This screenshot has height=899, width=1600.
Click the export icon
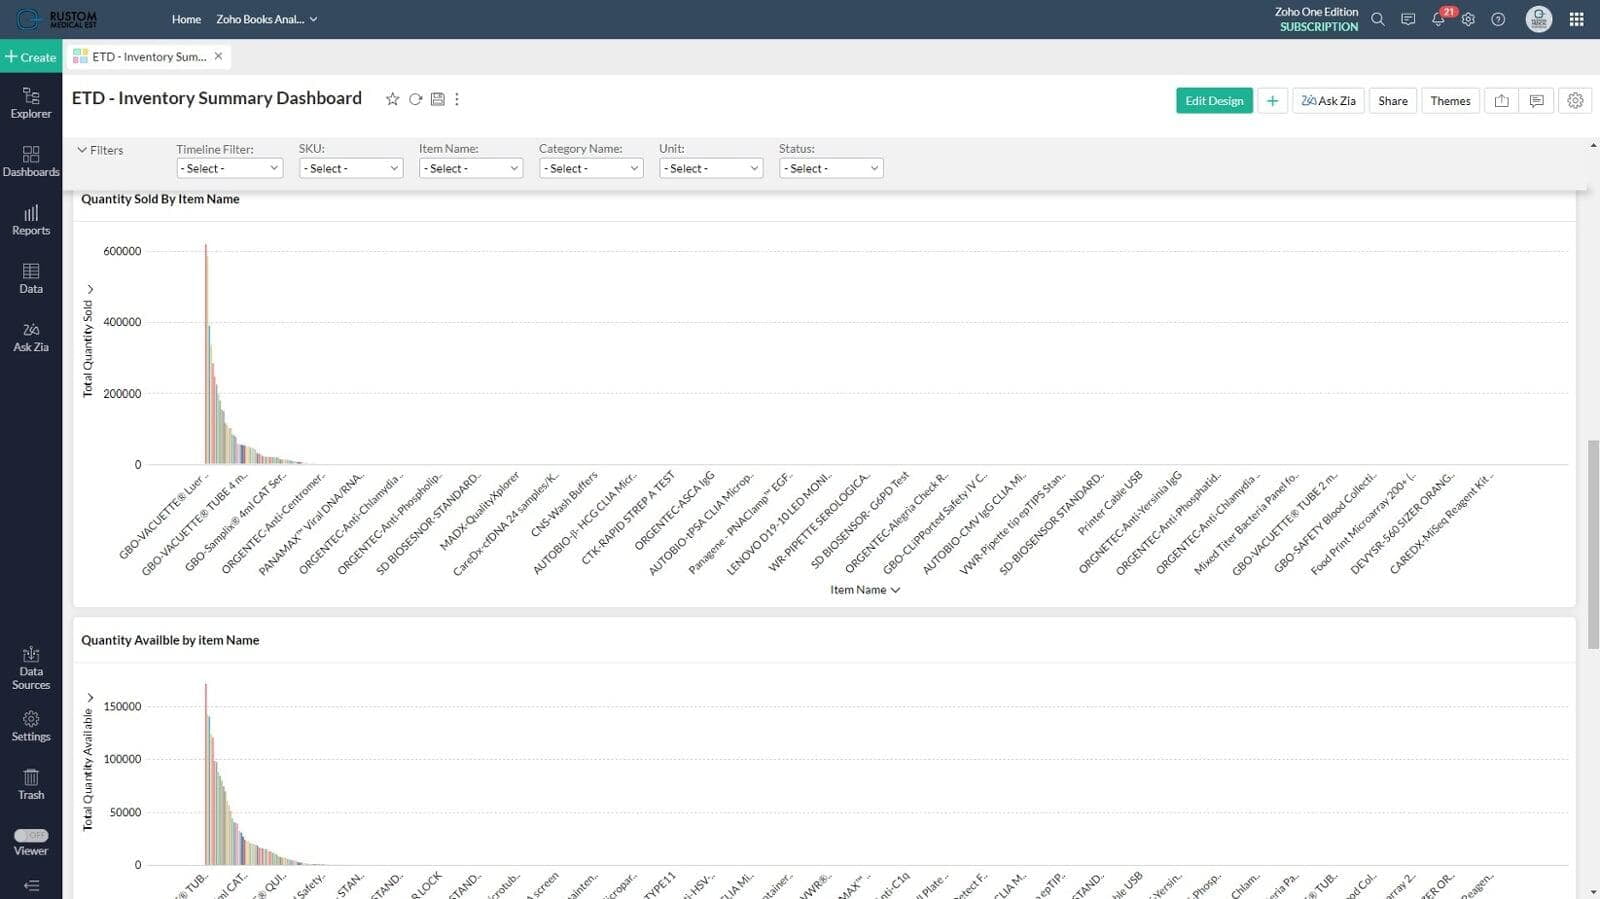point(1501,101)
